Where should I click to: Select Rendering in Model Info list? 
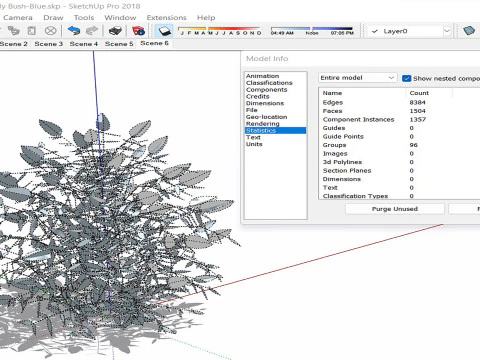263,124
